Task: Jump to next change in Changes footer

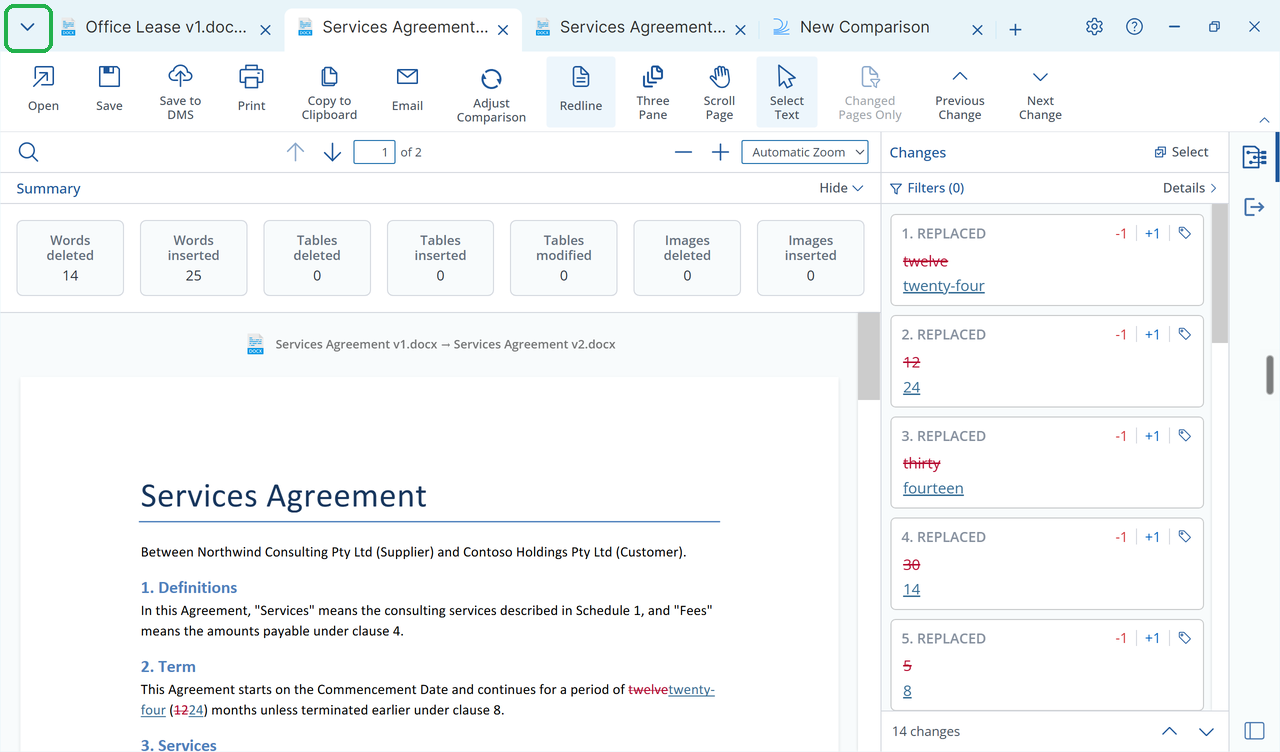Action: tap(1206, 732)
